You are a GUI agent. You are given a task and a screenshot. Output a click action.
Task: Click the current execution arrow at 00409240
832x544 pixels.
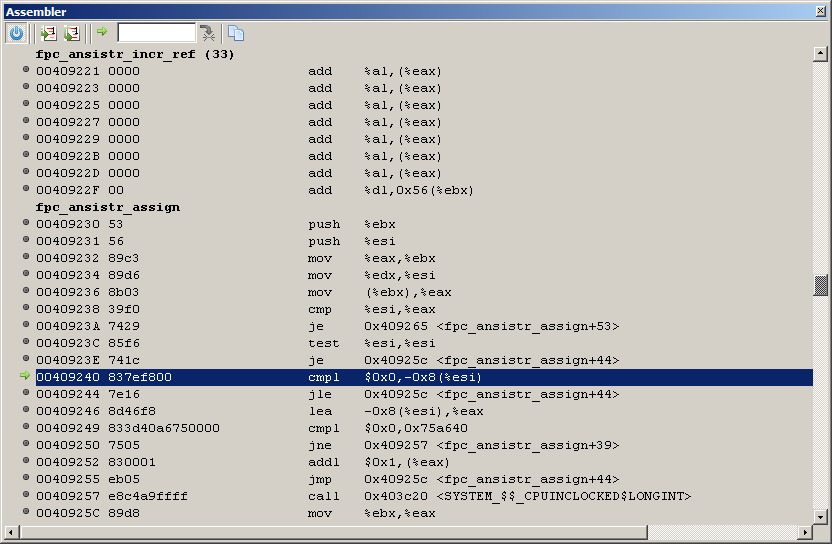[26, 377]
